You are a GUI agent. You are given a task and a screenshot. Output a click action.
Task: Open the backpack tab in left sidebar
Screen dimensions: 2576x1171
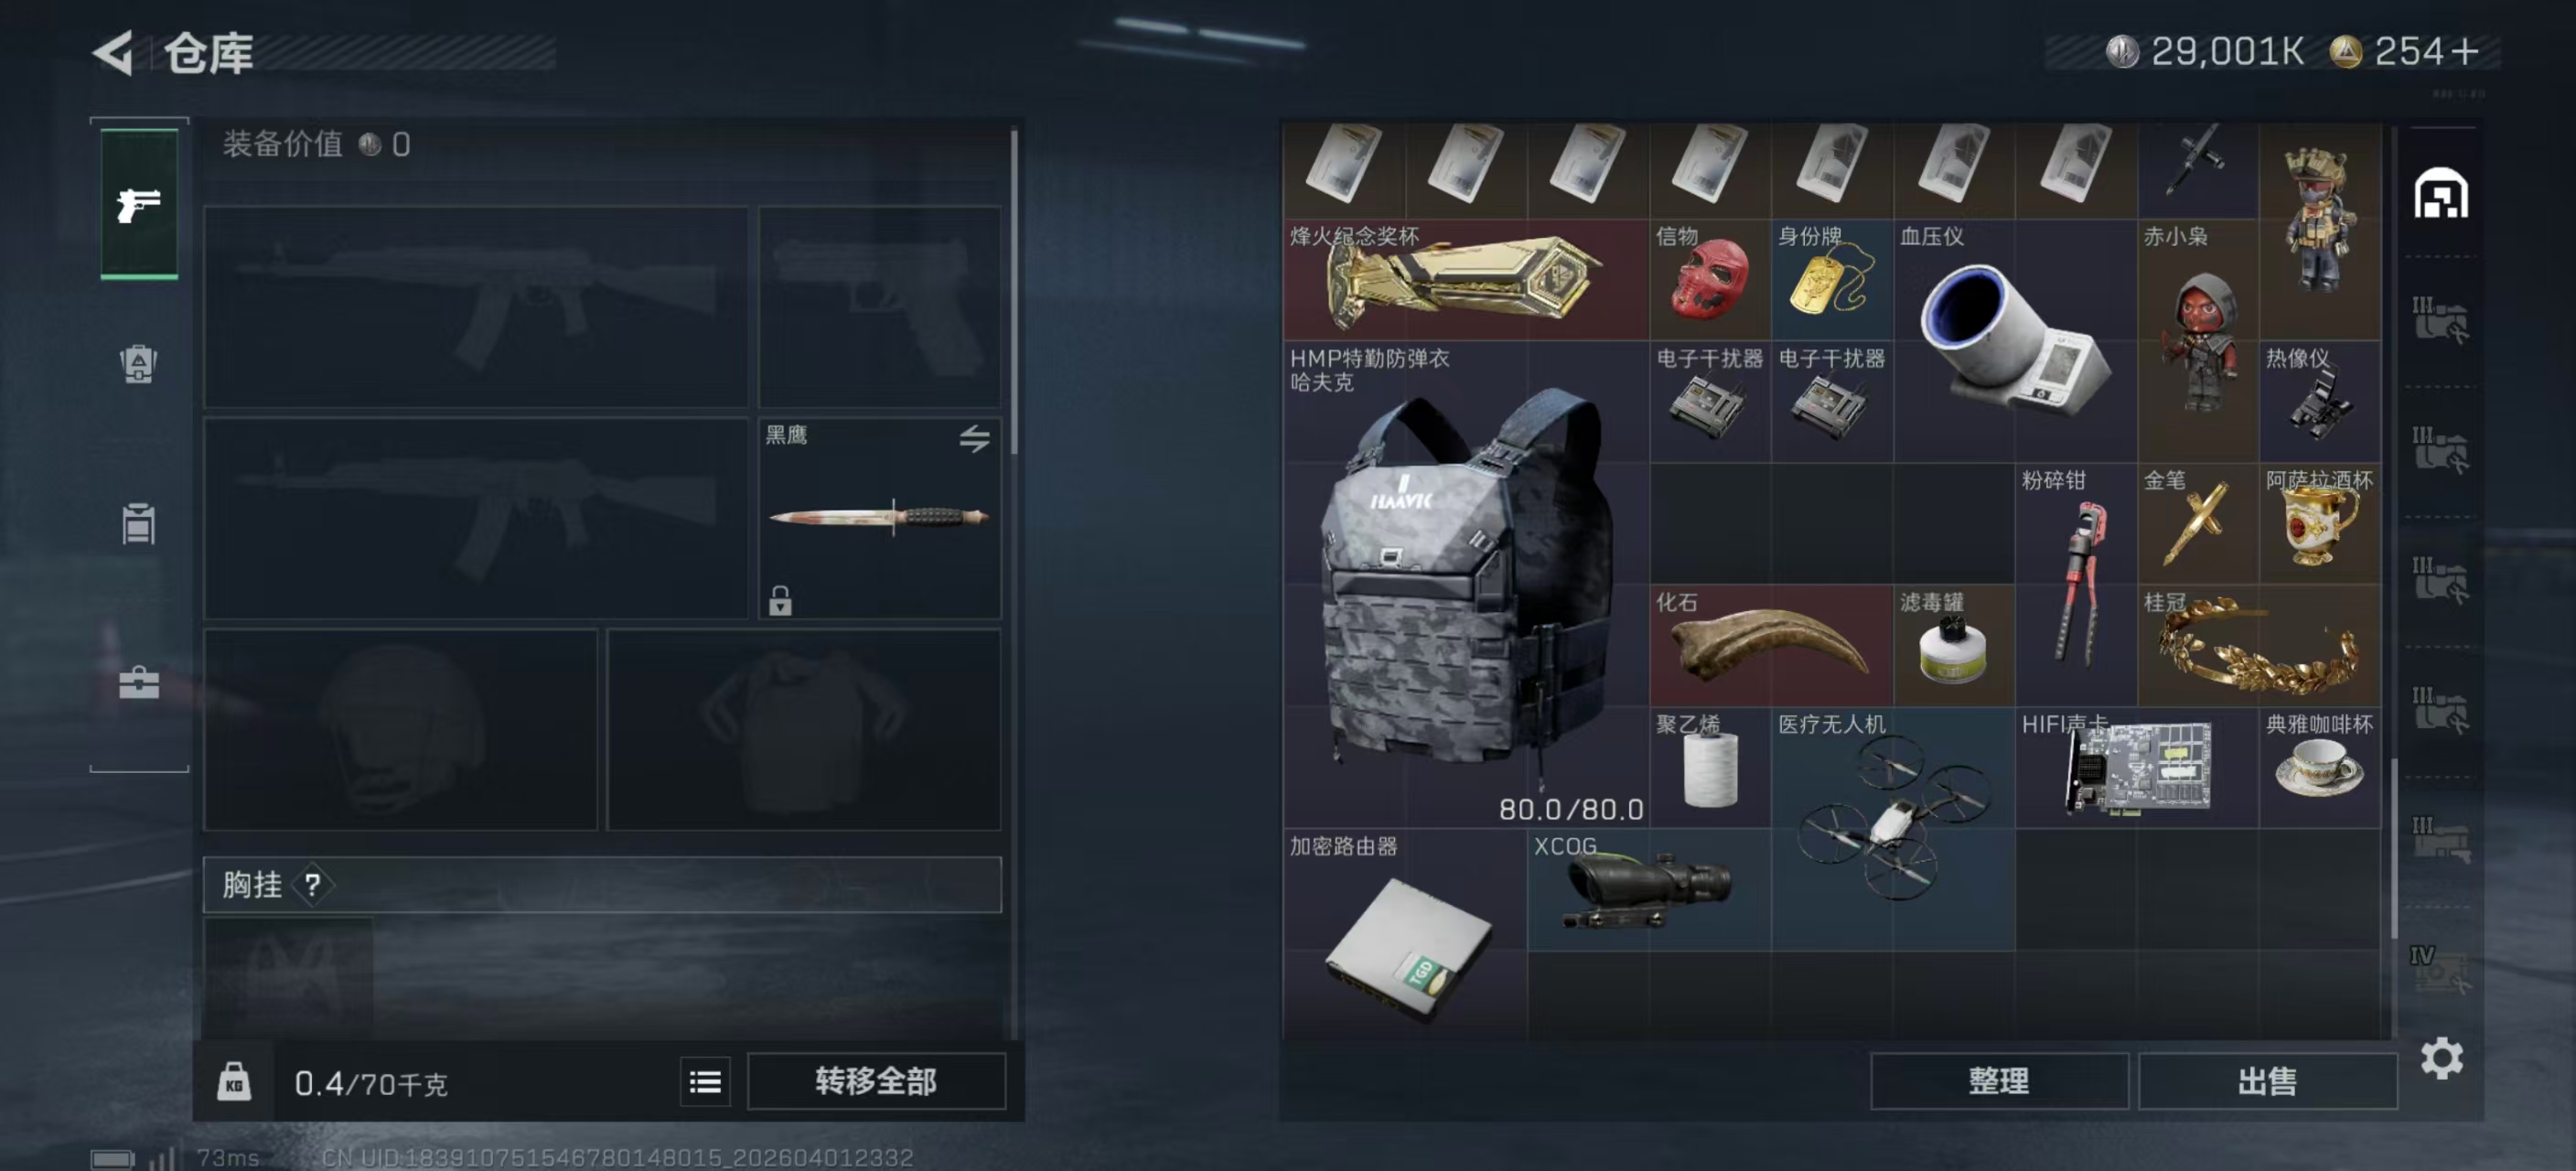(138, 363)
